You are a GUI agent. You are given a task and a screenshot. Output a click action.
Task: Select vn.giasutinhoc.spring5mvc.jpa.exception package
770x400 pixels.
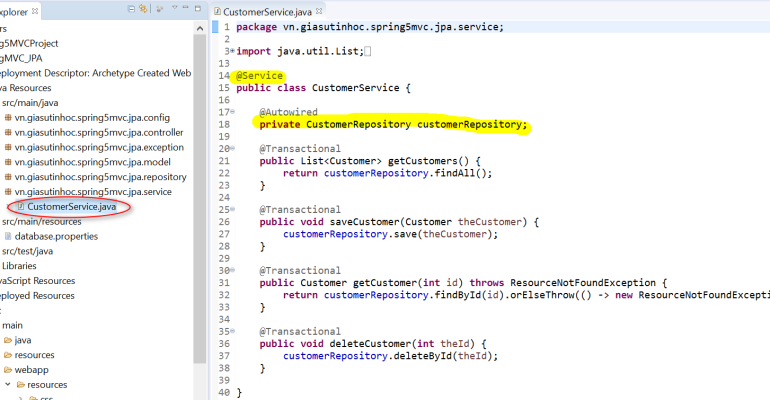click(x=99, y=147)
